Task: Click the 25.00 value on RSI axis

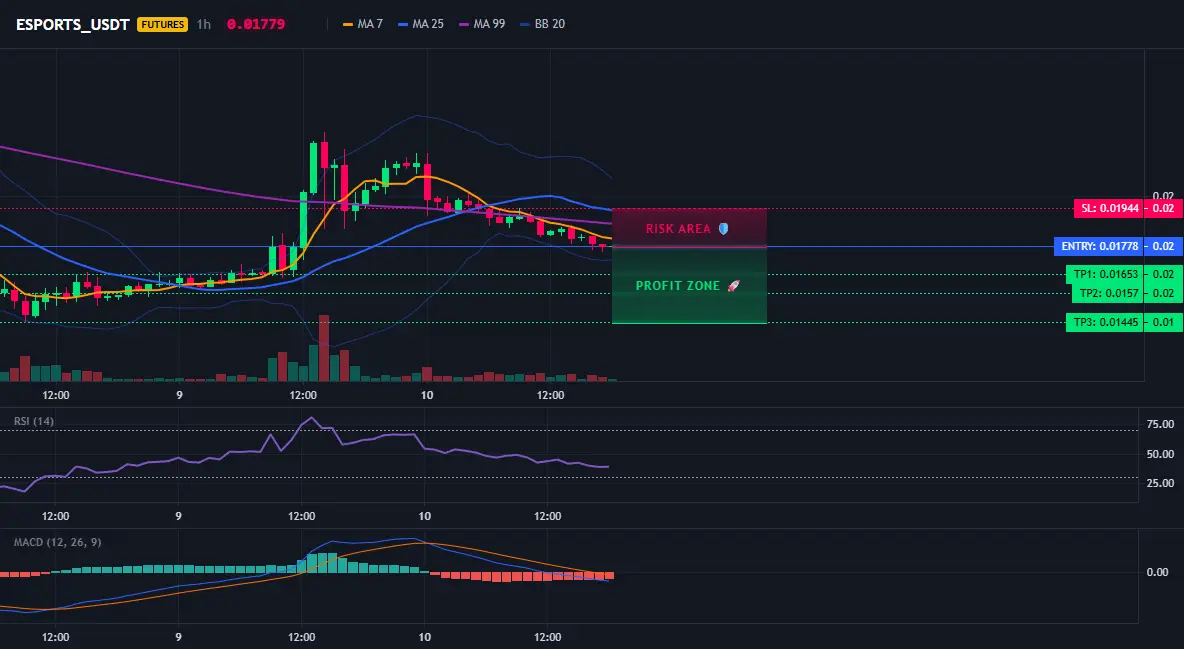Action: pyautogui.click(x=1160, y=483)
